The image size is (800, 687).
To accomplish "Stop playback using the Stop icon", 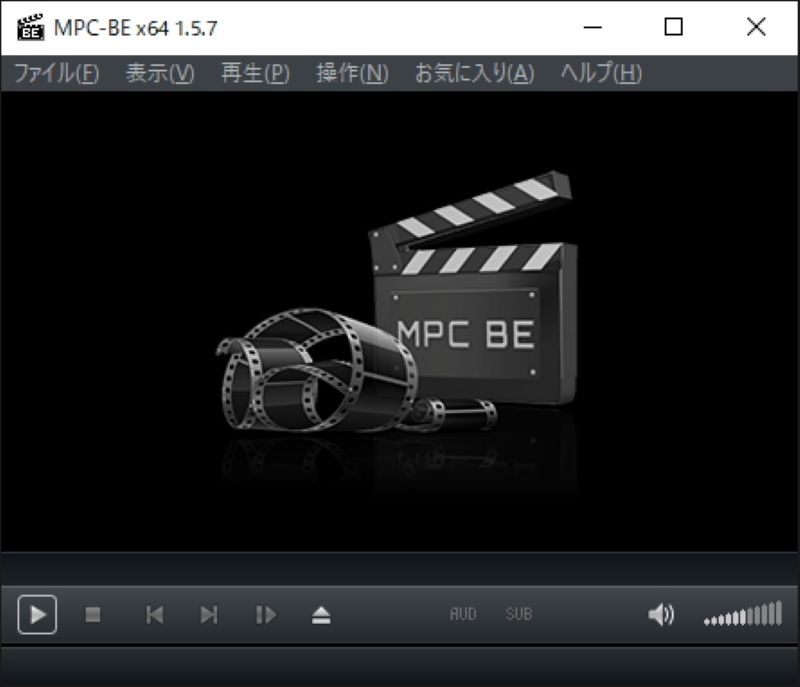I will 92,616.
